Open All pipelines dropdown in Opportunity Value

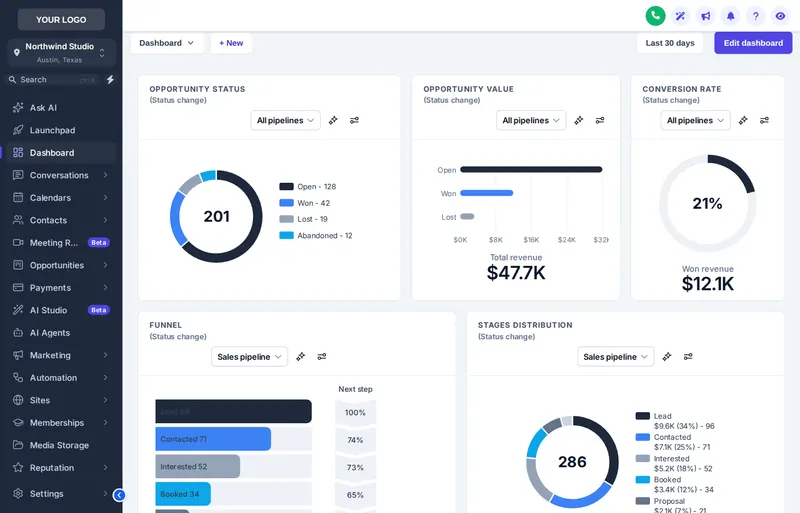[x=531, y=120]
